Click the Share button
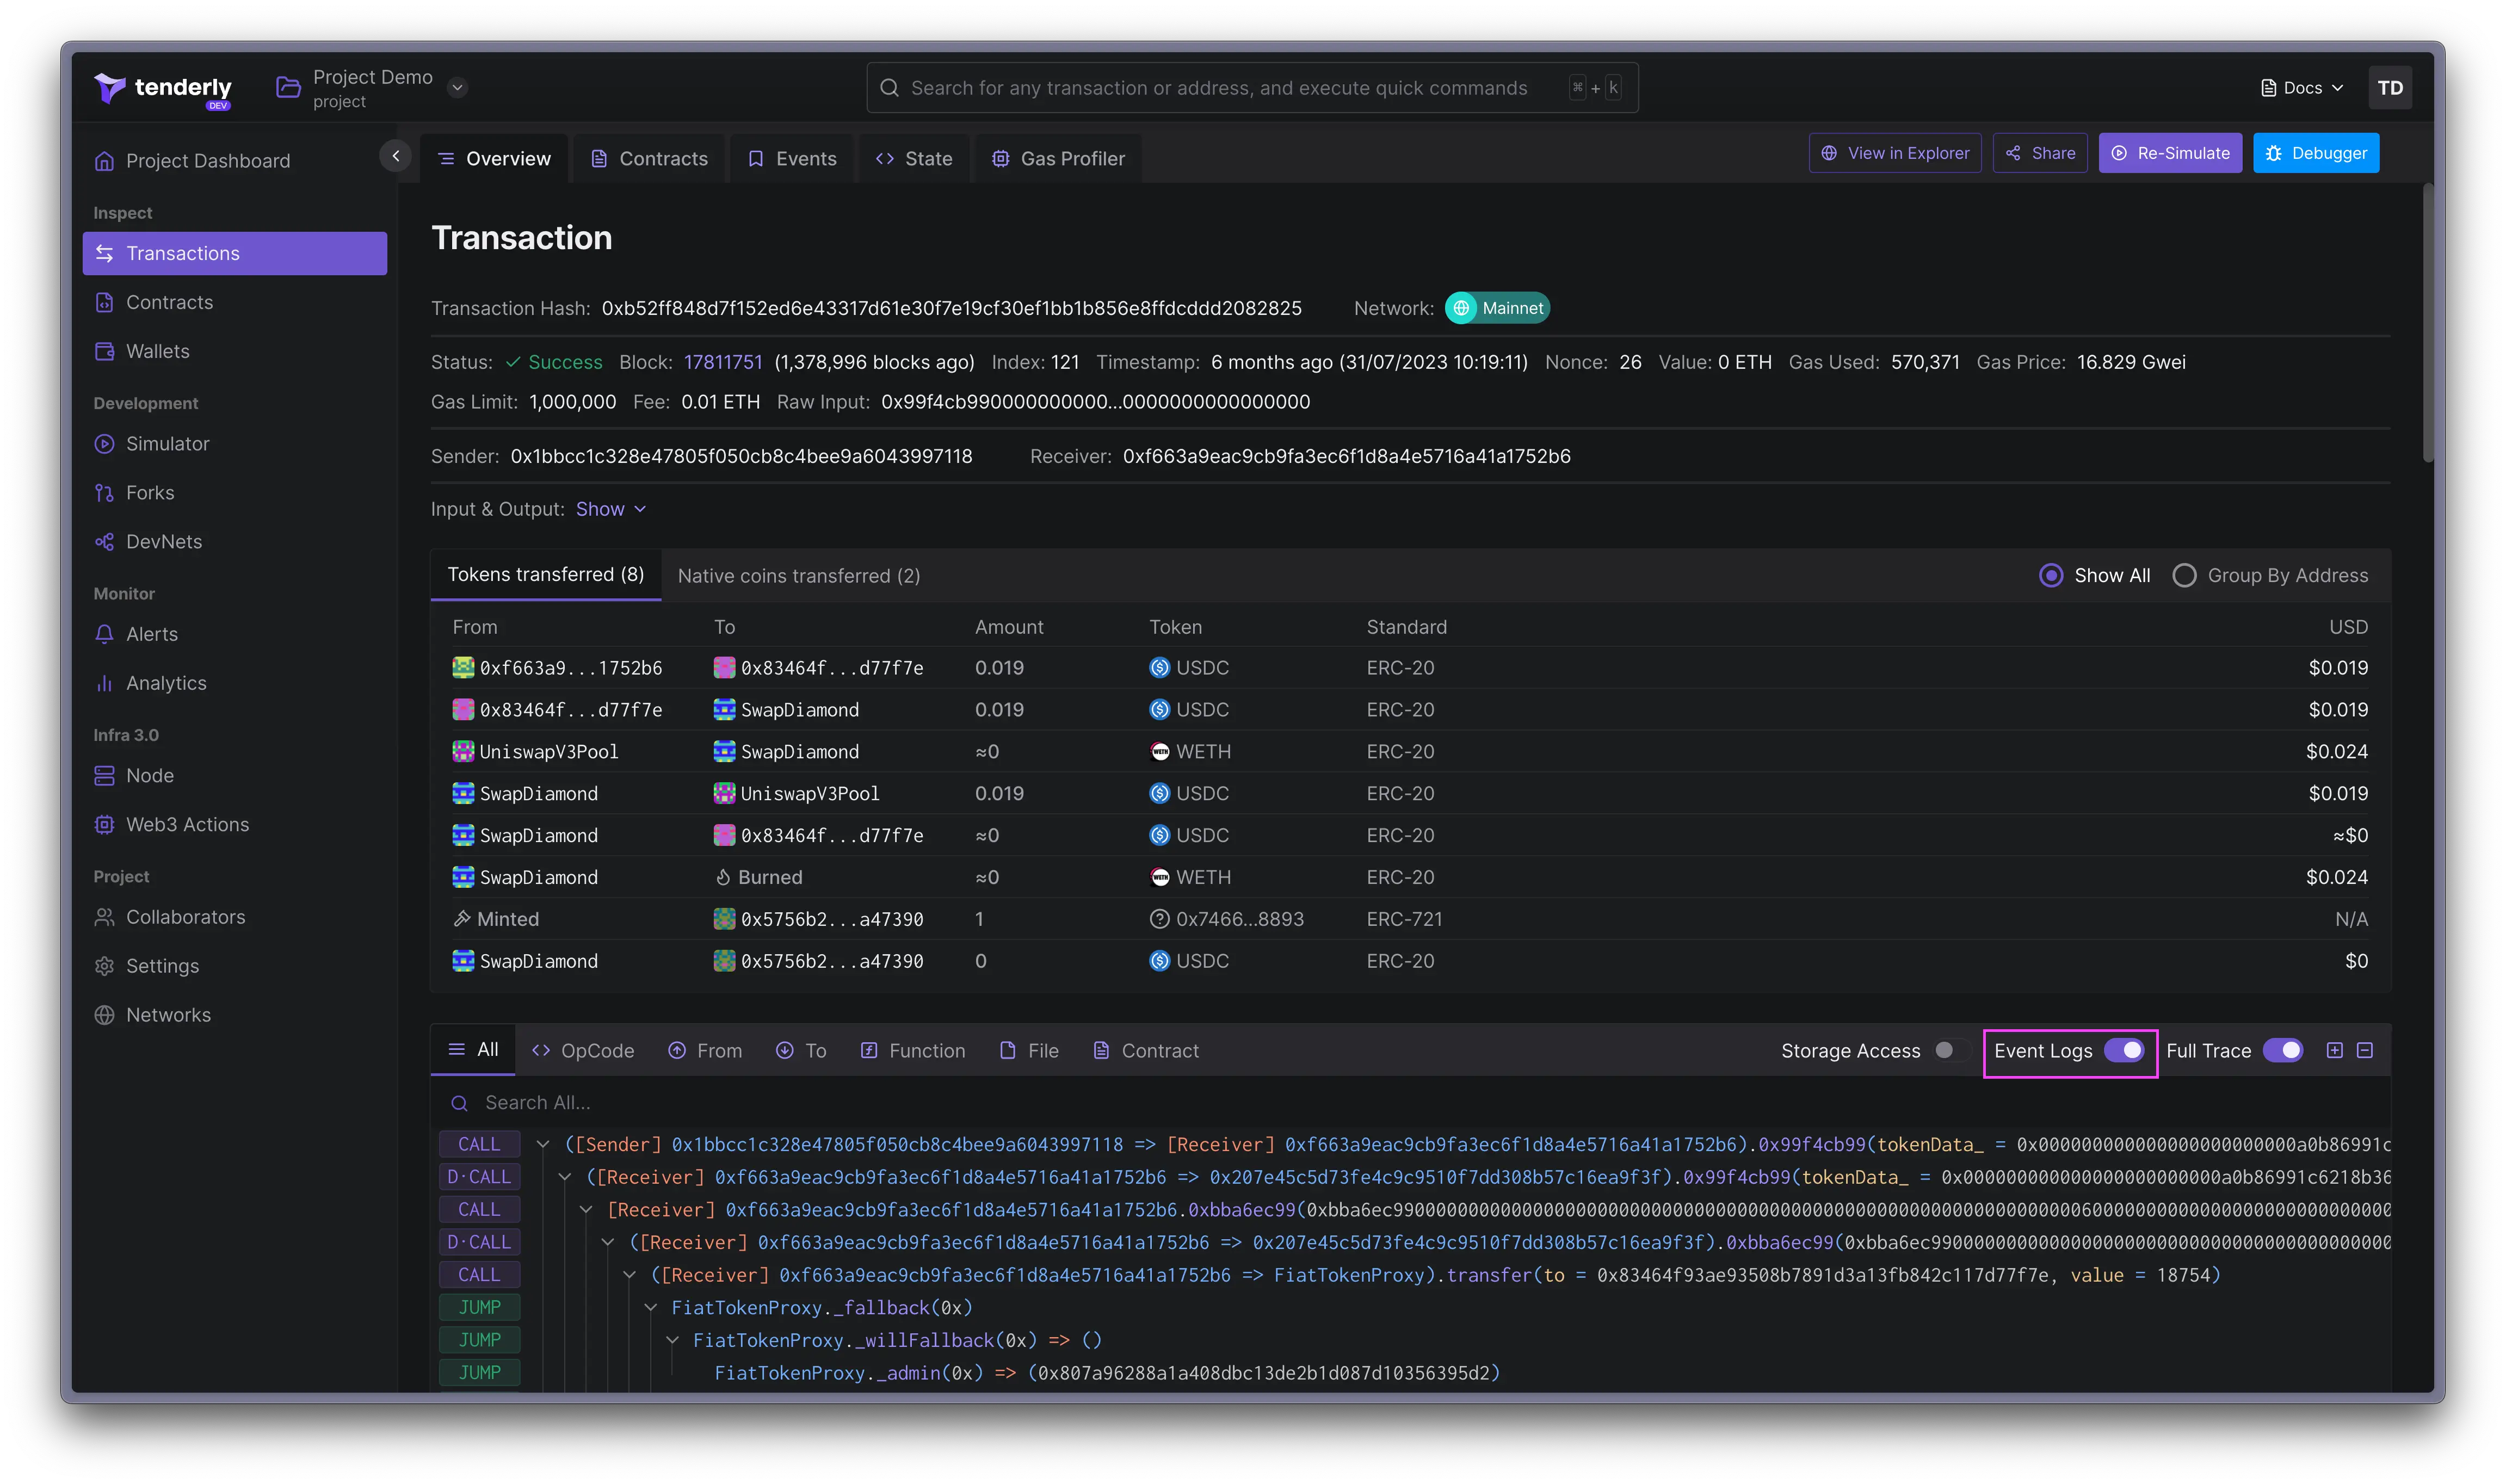This screenshot has height=1484, width=2506. coord(2039,153)
